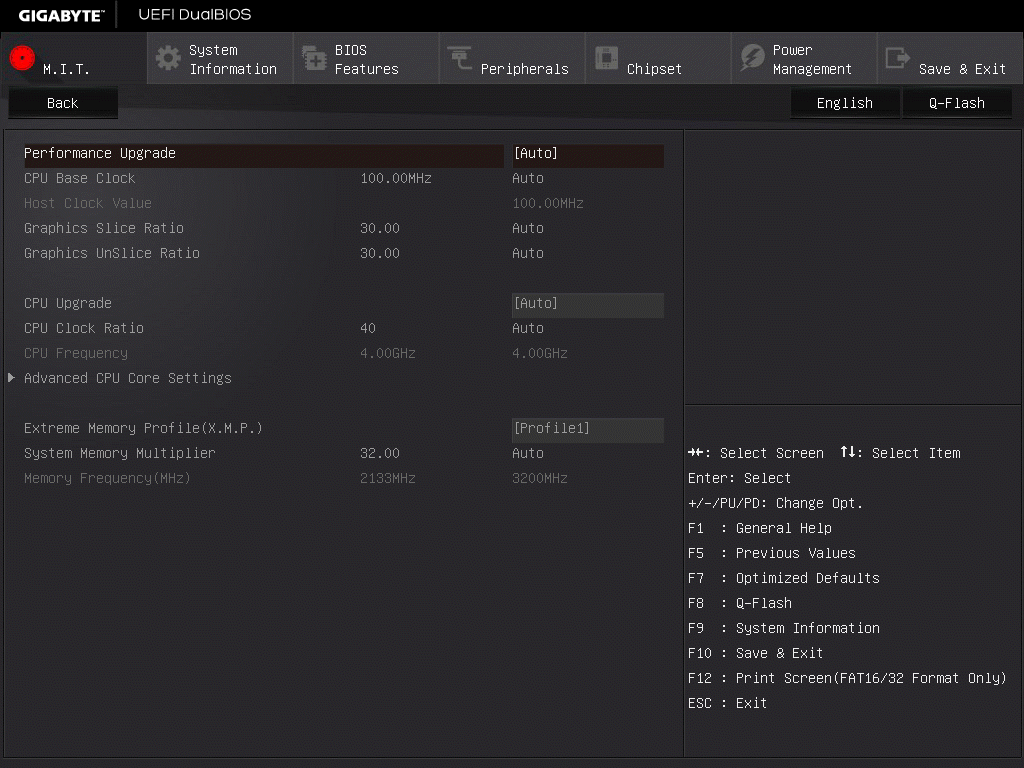
Task: Click the CPU Clock Ratio 40 value
Action: tap(368, 328)
